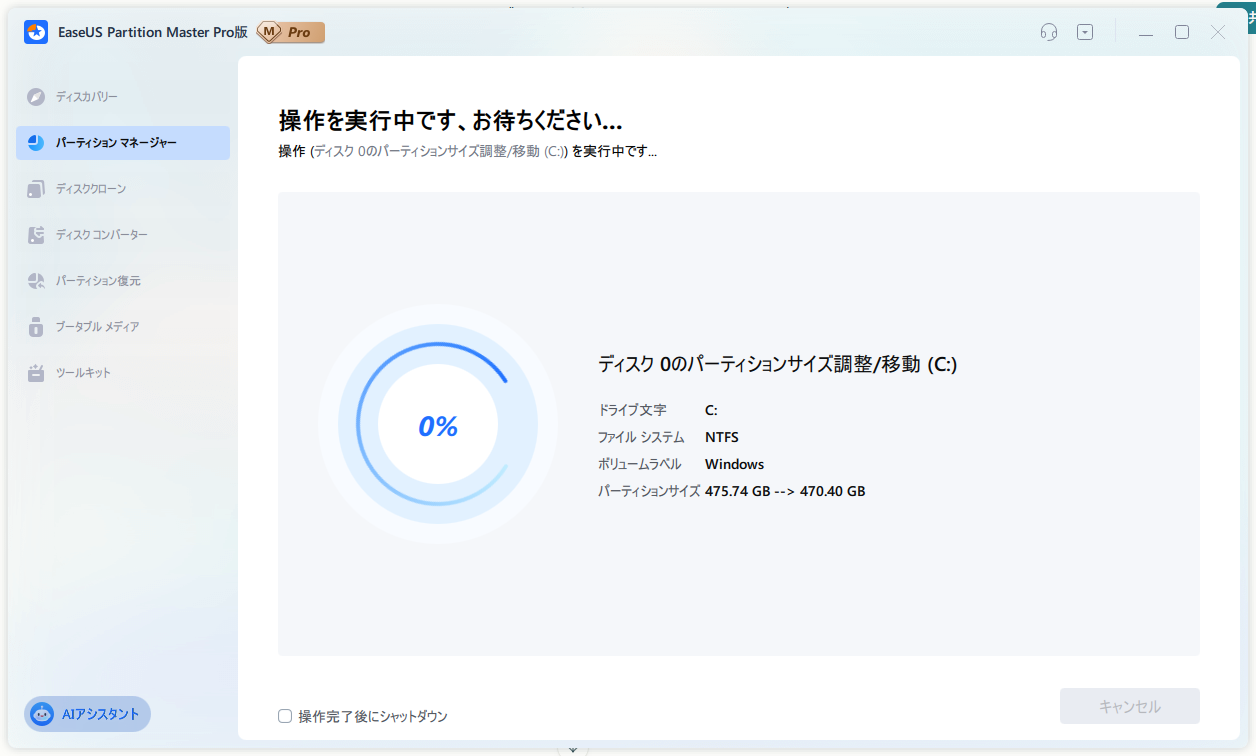This screenshot has width=1256, height=756.
Task: Maximize the EaseUS Partition Master window
Action: (x=1182, y=32)
